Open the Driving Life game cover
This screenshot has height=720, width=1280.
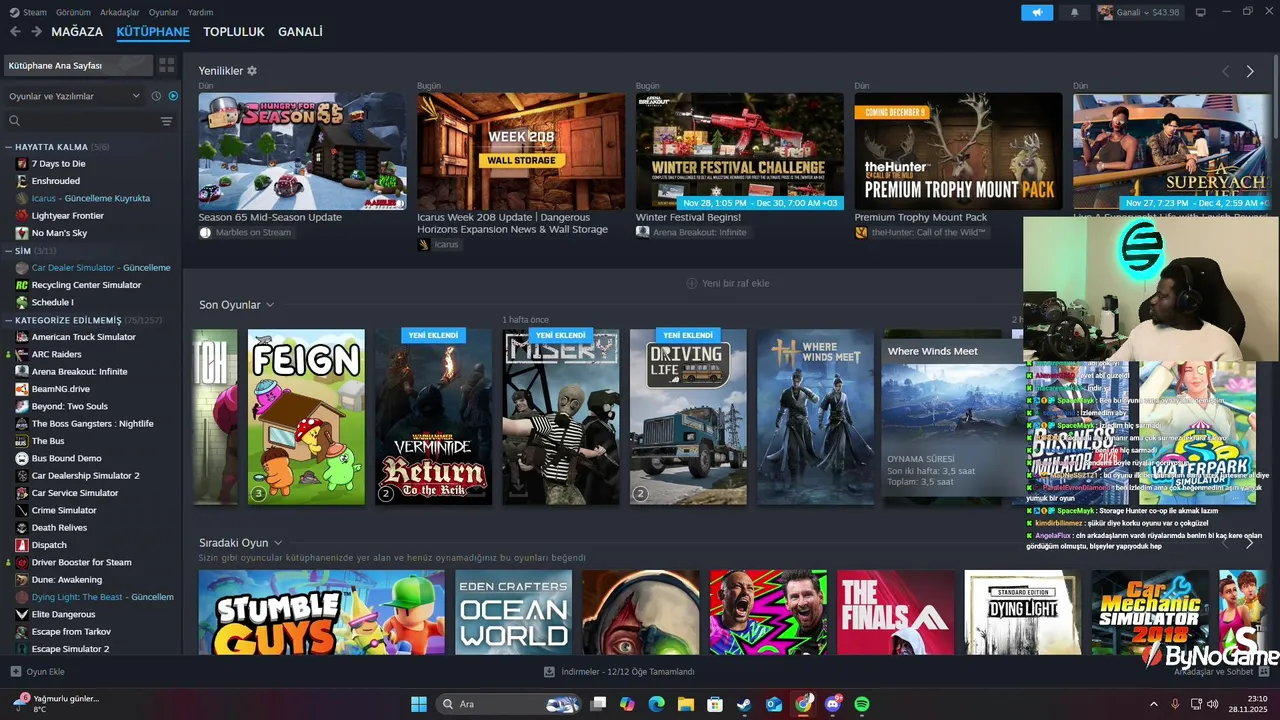click(688, 417)
